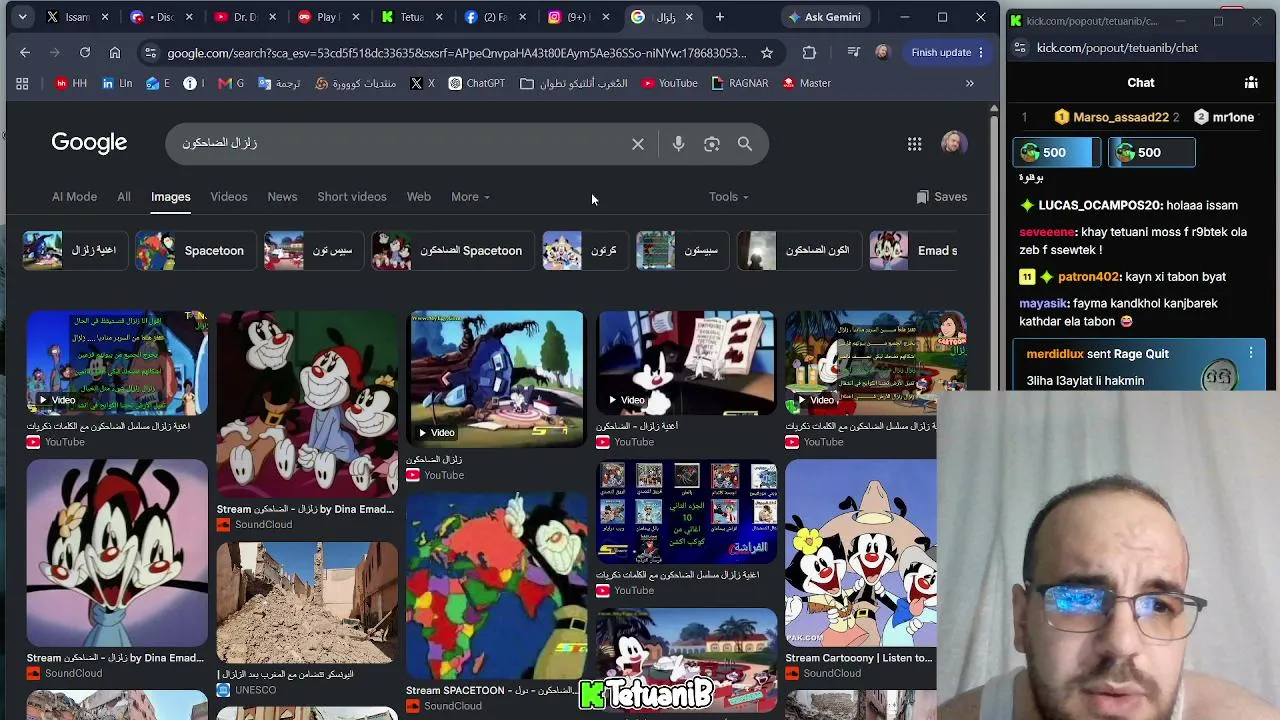
Task: Open the Tools dropdown
Action: (728, 197)
